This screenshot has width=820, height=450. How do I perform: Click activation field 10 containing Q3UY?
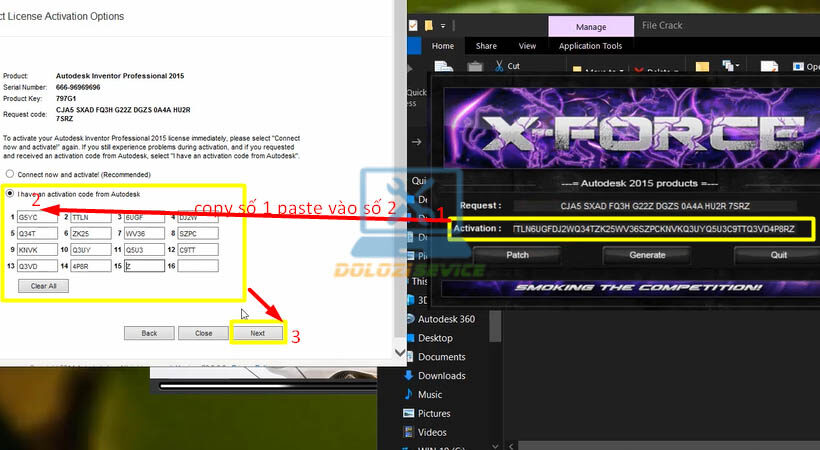coord(91,250)
